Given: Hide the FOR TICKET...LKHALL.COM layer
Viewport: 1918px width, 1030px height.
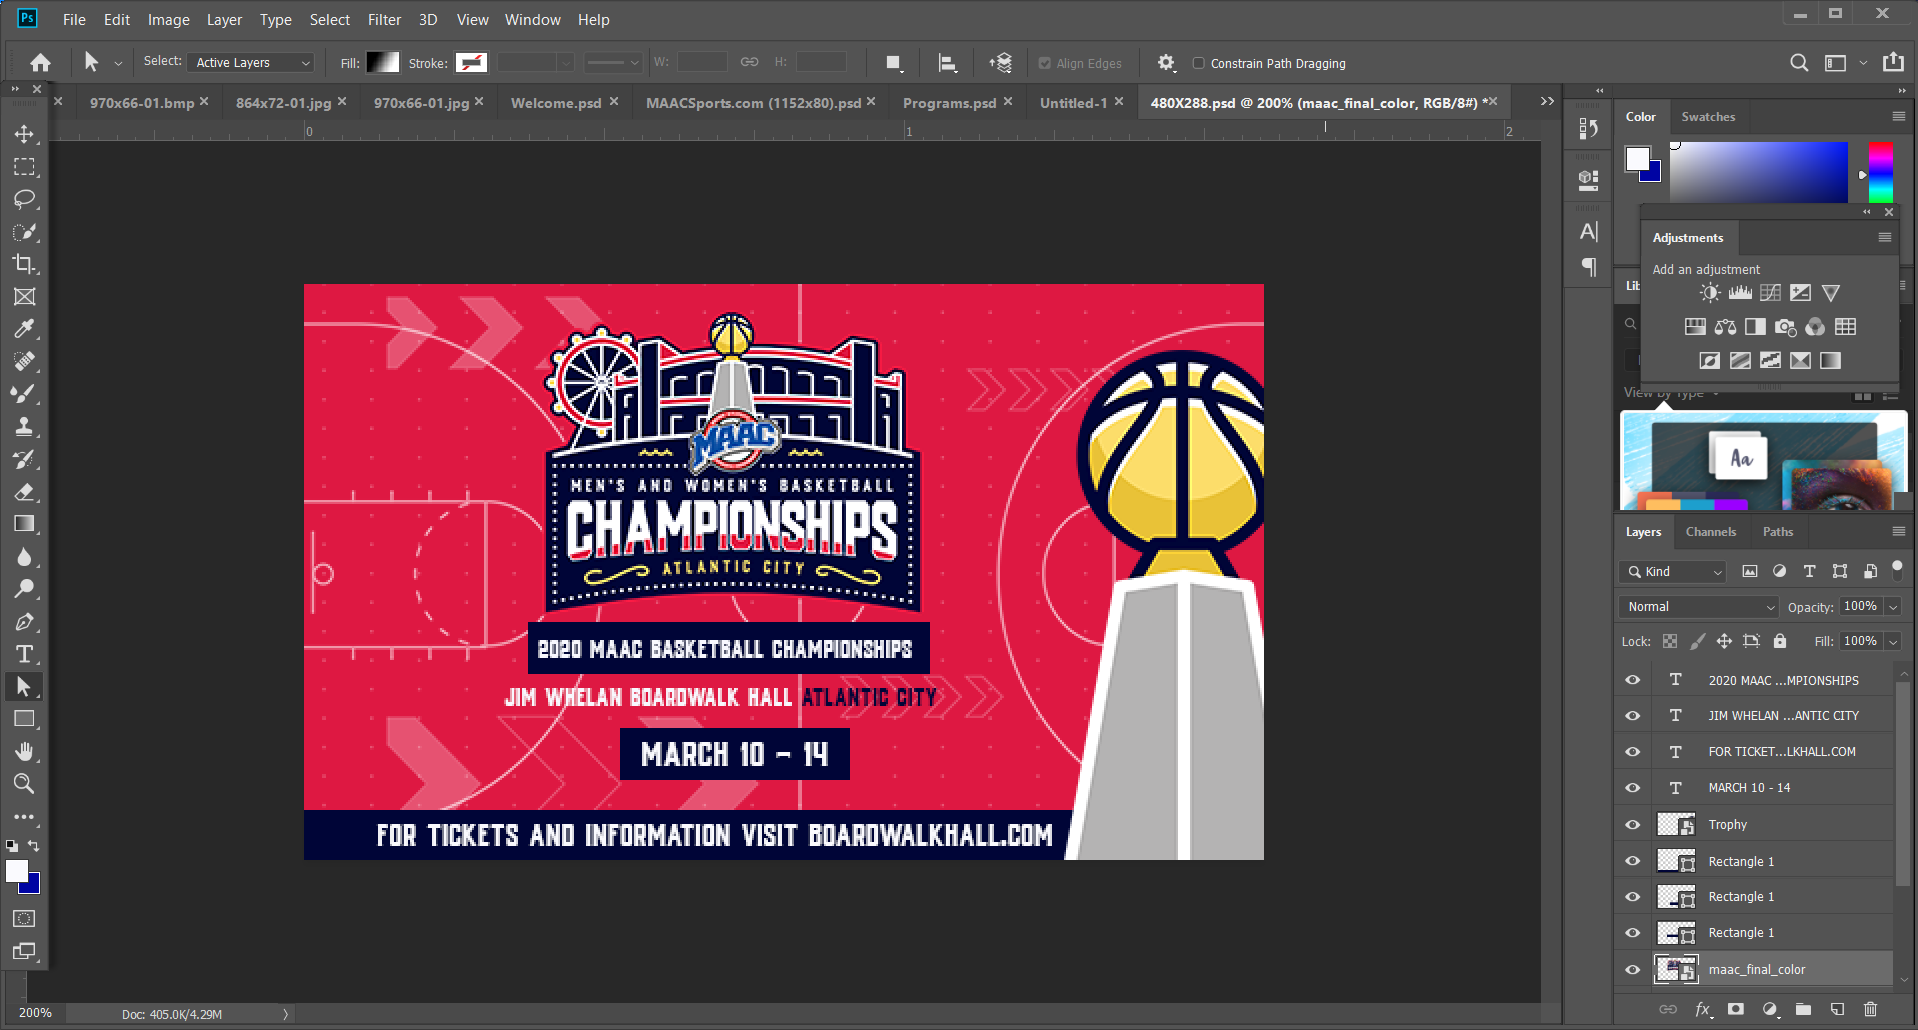Looking at the screenshot, I should pos(1633,752).
